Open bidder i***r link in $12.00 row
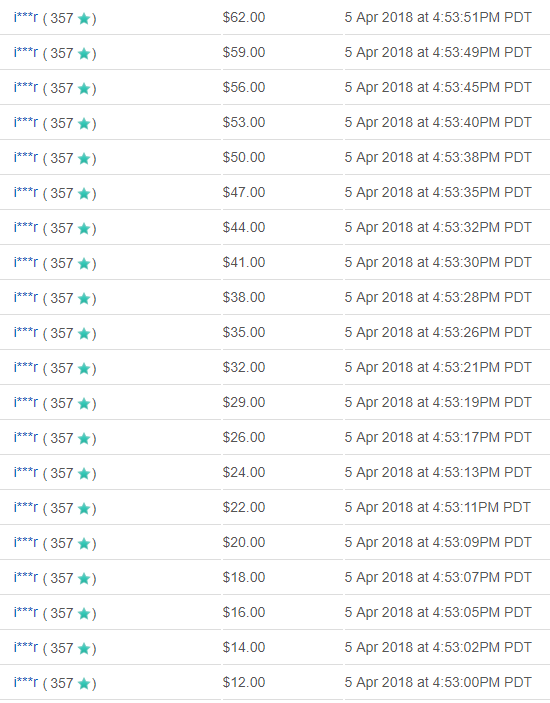 pos(26,682)
